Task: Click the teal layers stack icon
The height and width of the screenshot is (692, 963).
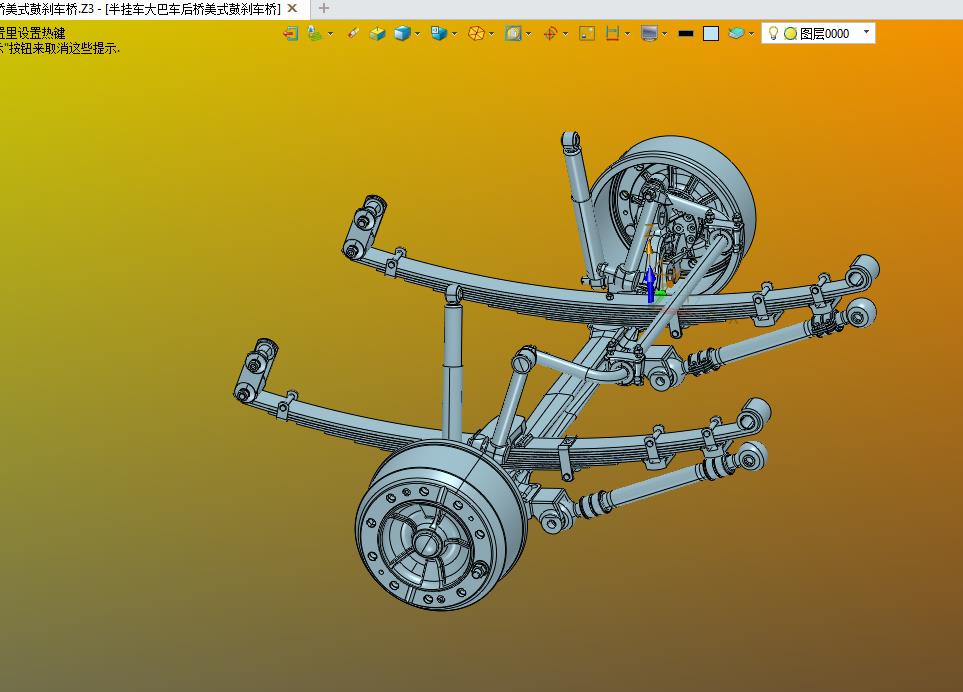Action: [737, 33]
